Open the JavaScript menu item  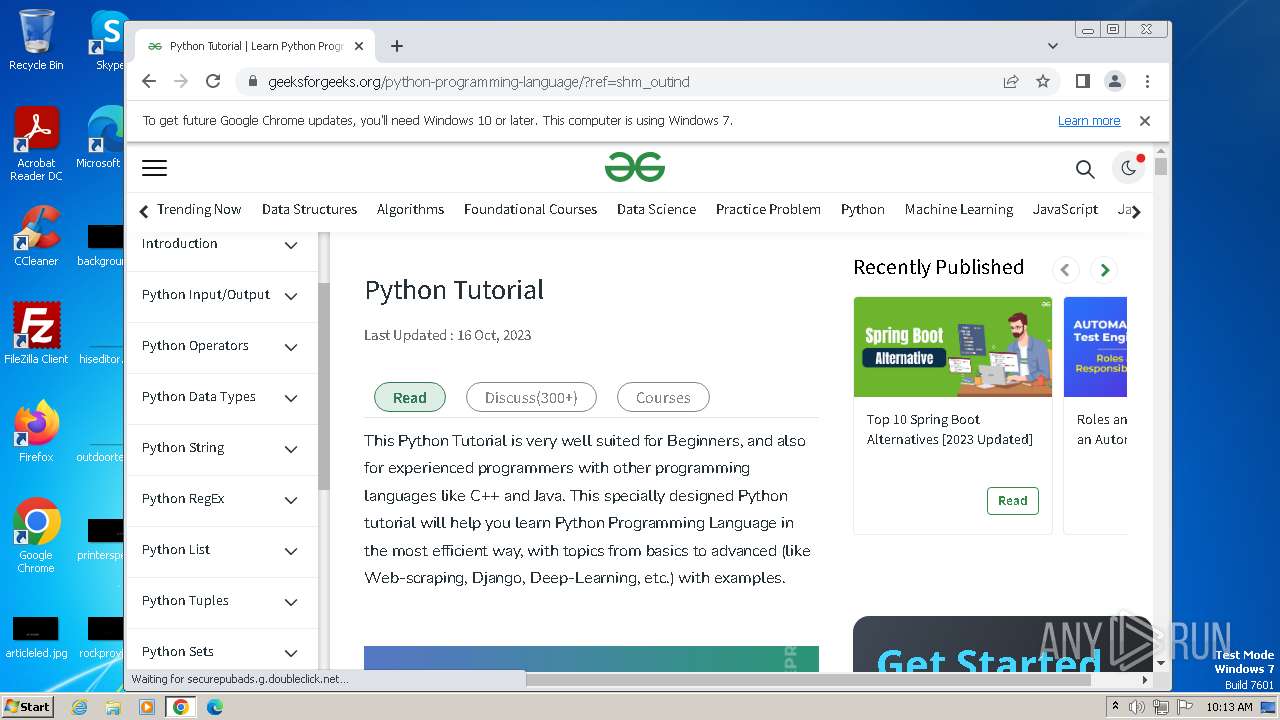point(1065,209)
